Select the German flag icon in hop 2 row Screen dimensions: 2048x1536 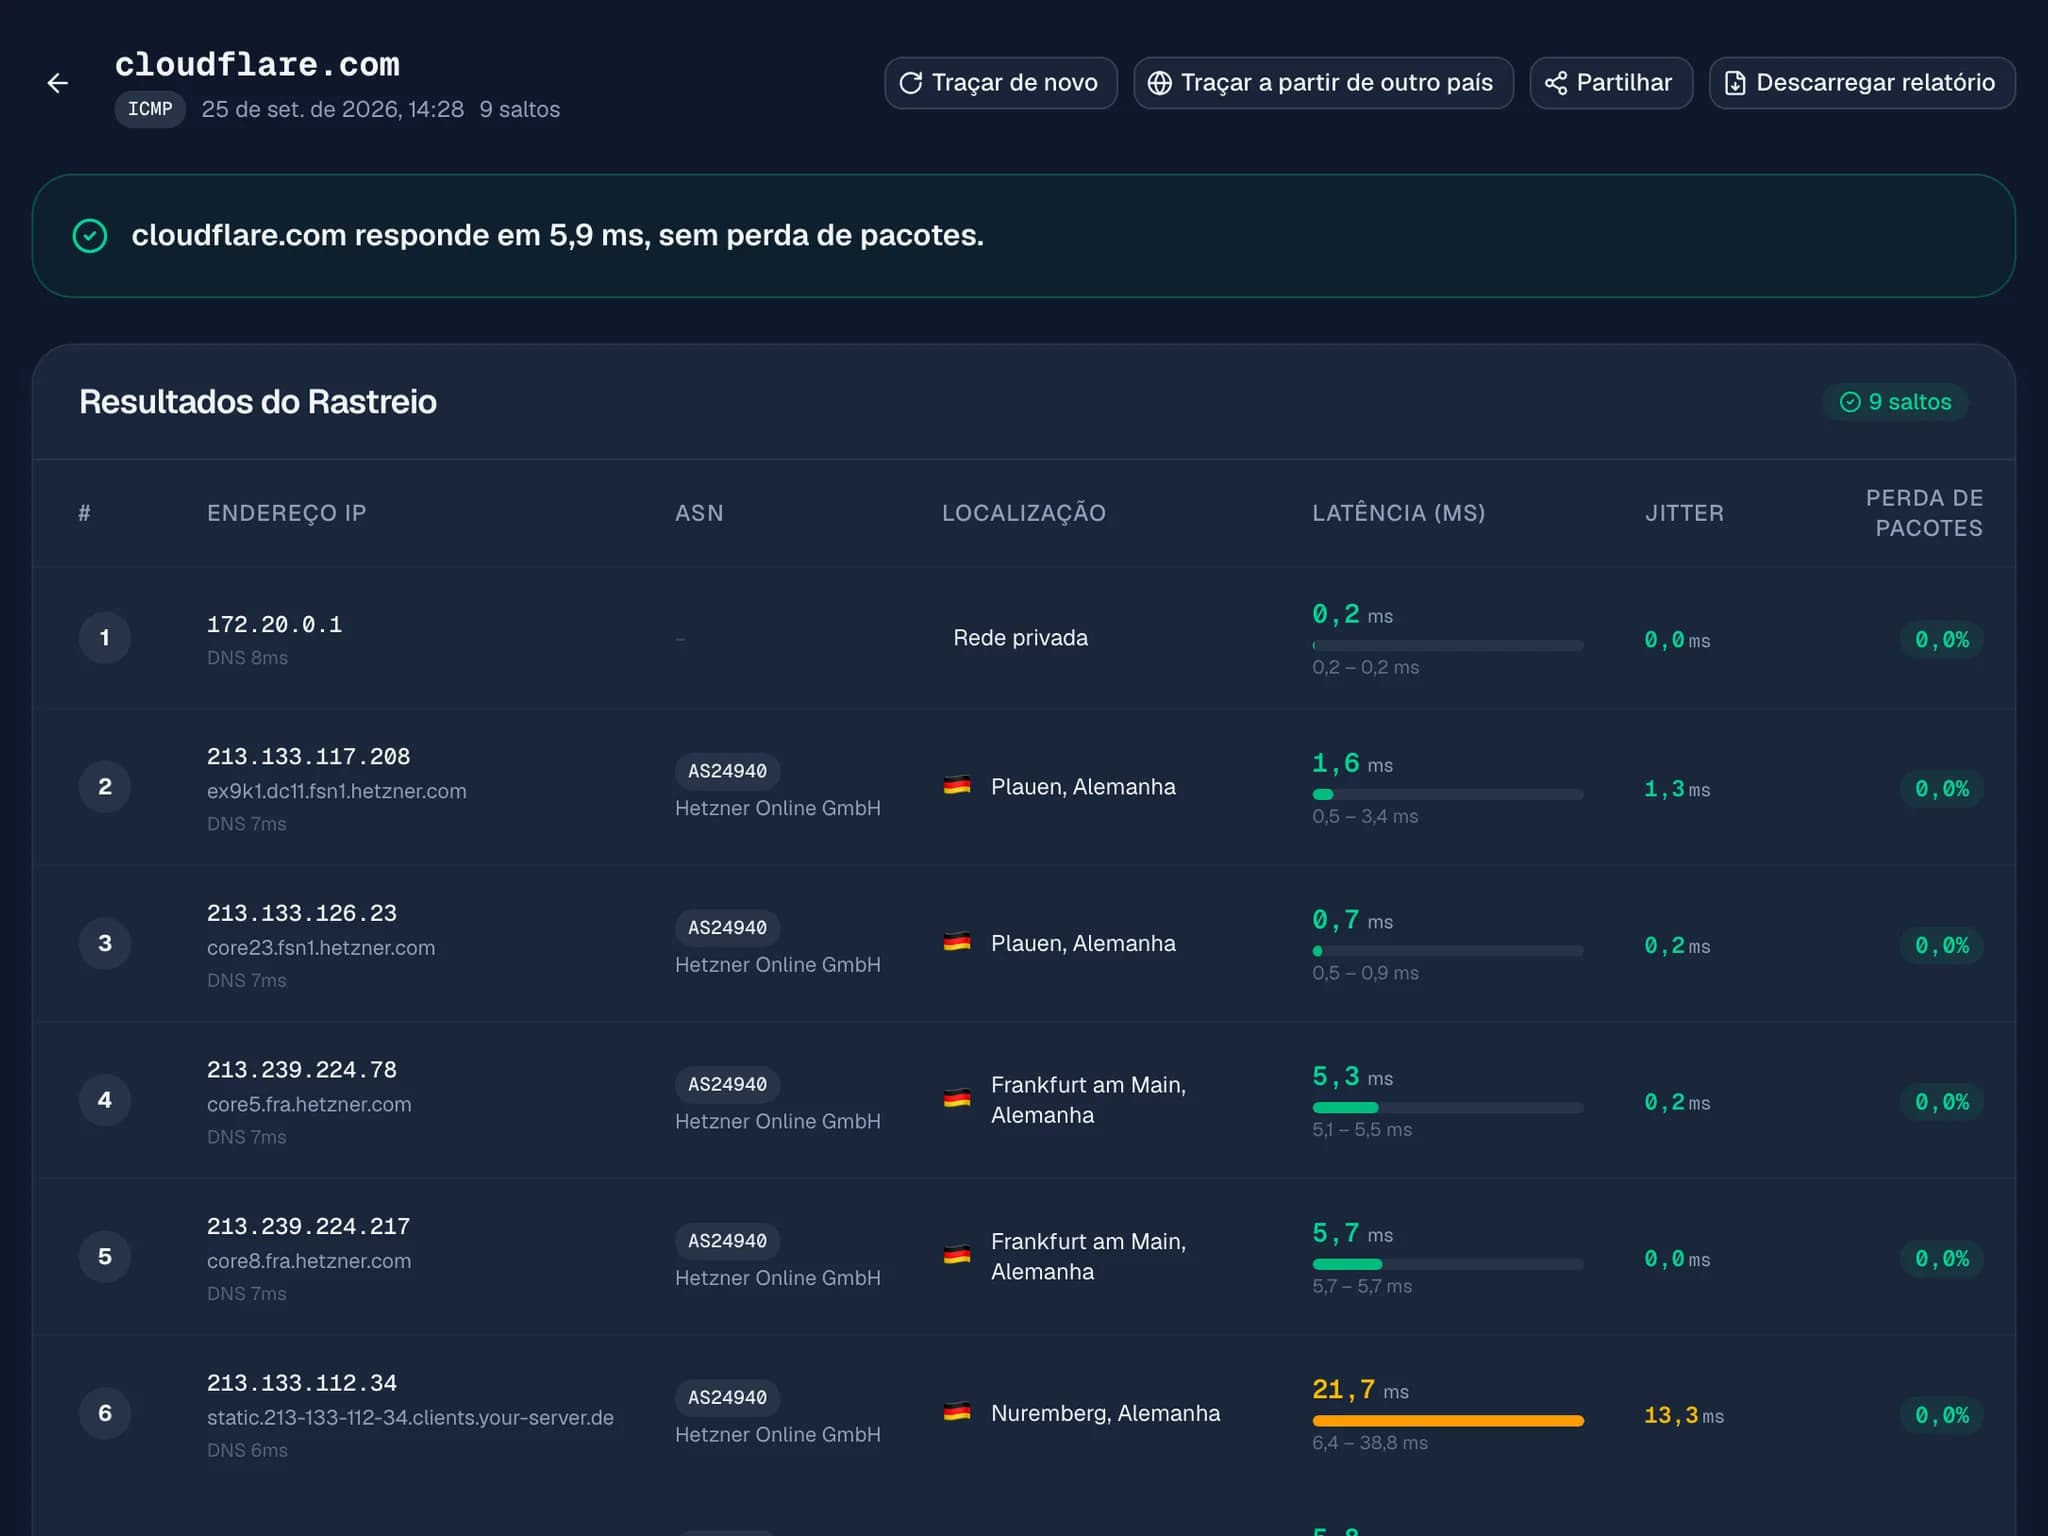pyautogui.click(x=957, y=786)
